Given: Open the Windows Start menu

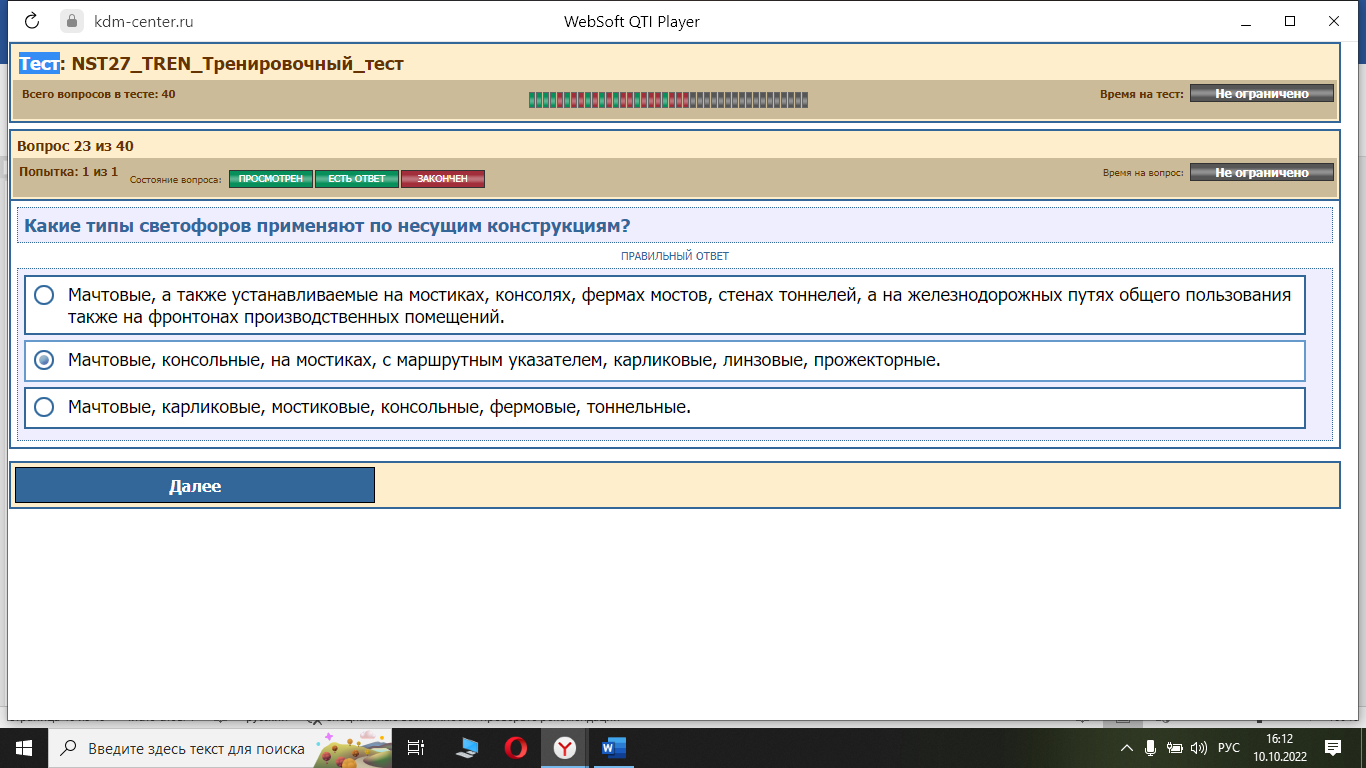Looking at the screenshot, I should [x=23, y=747].
